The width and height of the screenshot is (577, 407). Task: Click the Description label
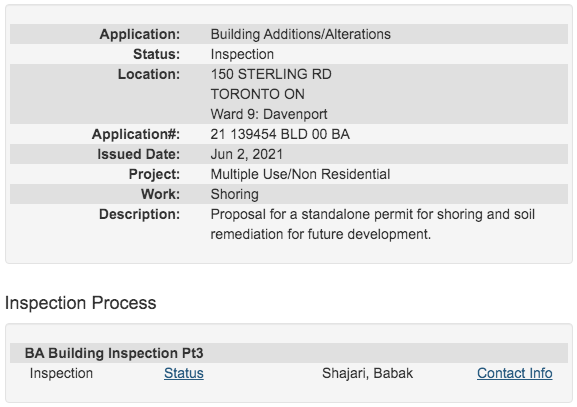[139, 214]
